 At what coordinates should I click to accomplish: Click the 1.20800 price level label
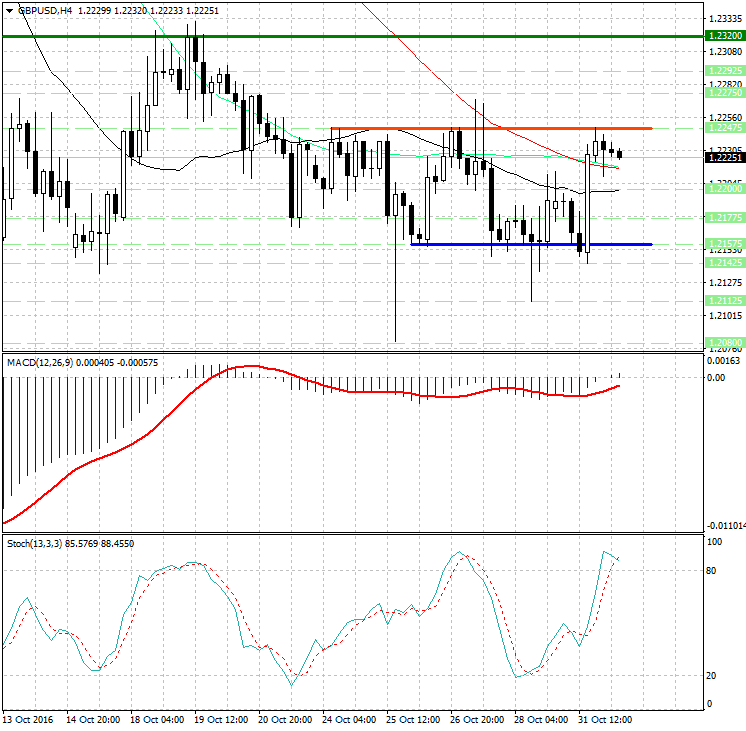pos(723,342)
